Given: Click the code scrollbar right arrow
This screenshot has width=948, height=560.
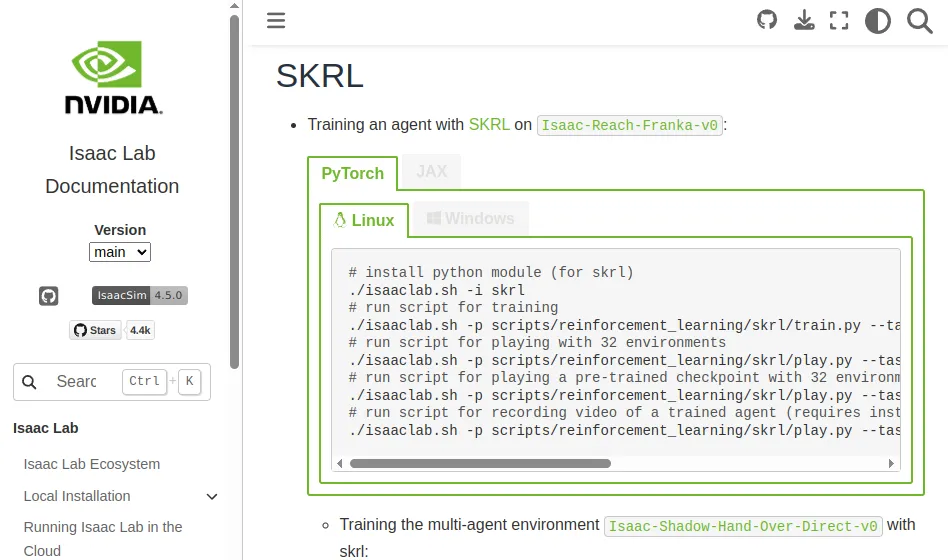Looking at the screenshot, I should click(891, 464).
